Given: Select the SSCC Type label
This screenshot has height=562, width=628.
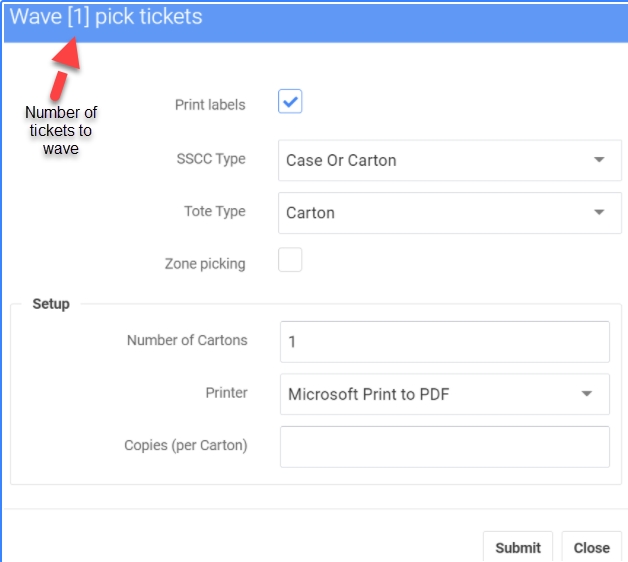Looking at the screenshot, I should coord(210,159).
